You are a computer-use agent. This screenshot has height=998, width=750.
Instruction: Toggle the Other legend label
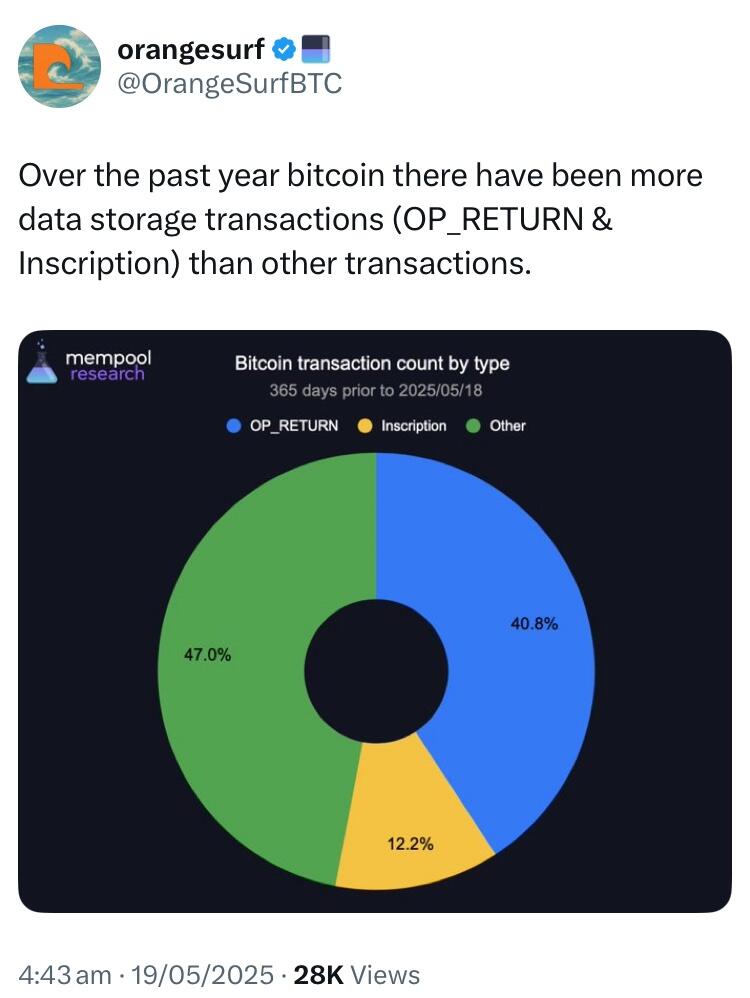click(x=507, y=426)
